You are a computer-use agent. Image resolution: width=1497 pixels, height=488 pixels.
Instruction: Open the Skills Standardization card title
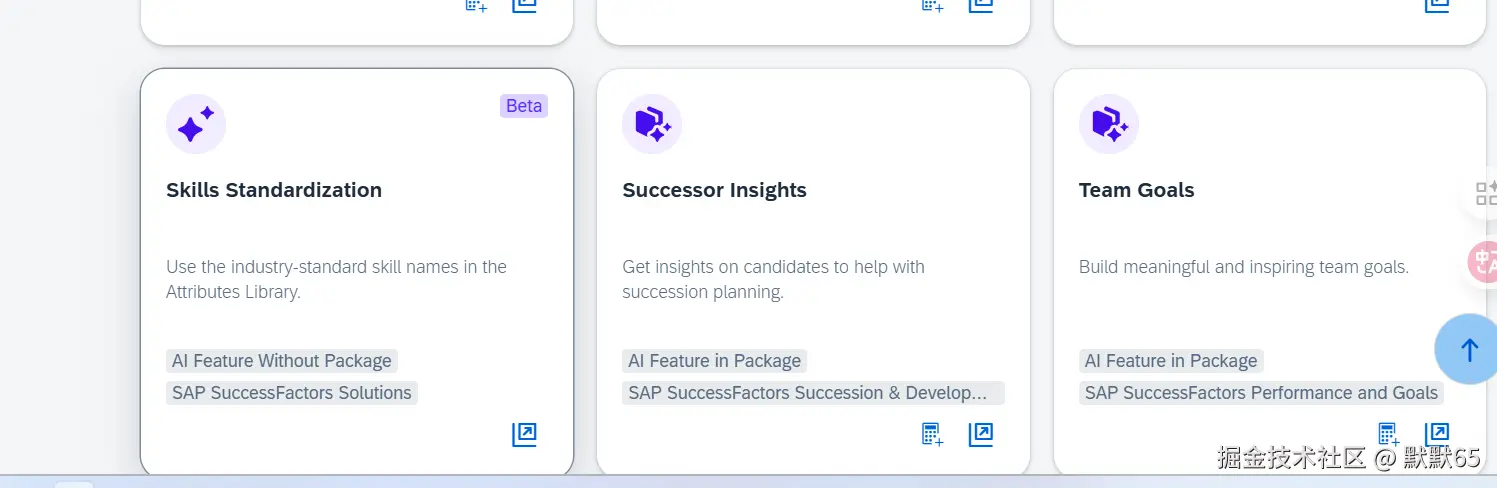(x=274, y=190)
